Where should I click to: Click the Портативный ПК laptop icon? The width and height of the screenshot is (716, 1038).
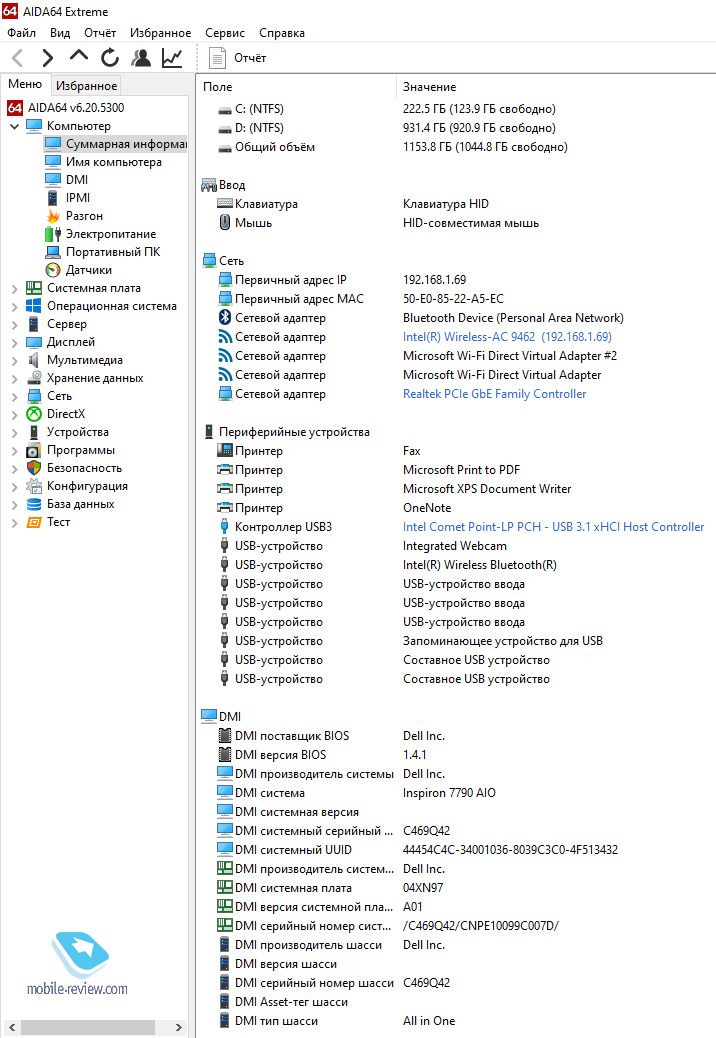(53, 252)
